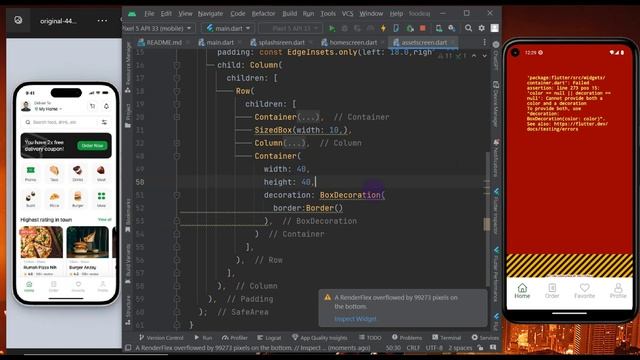Open the main.dart run configuration dropdown

coord(228,28)
